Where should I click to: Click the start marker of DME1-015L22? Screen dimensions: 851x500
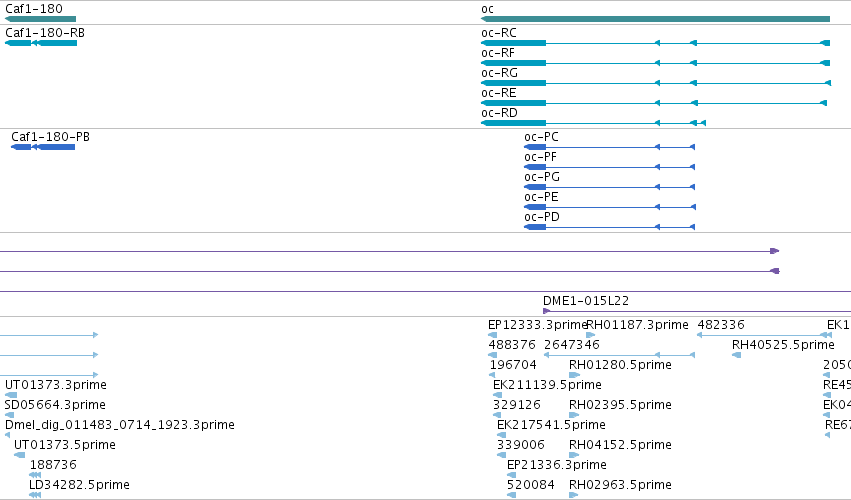(x=547, y=311)
